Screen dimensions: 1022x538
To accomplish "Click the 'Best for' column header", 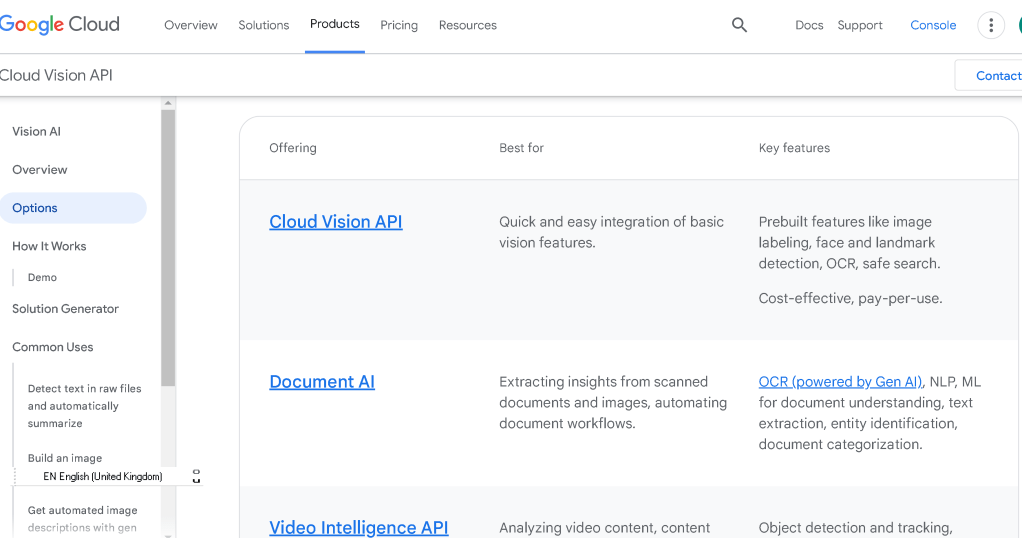I will tap(521, 148).
